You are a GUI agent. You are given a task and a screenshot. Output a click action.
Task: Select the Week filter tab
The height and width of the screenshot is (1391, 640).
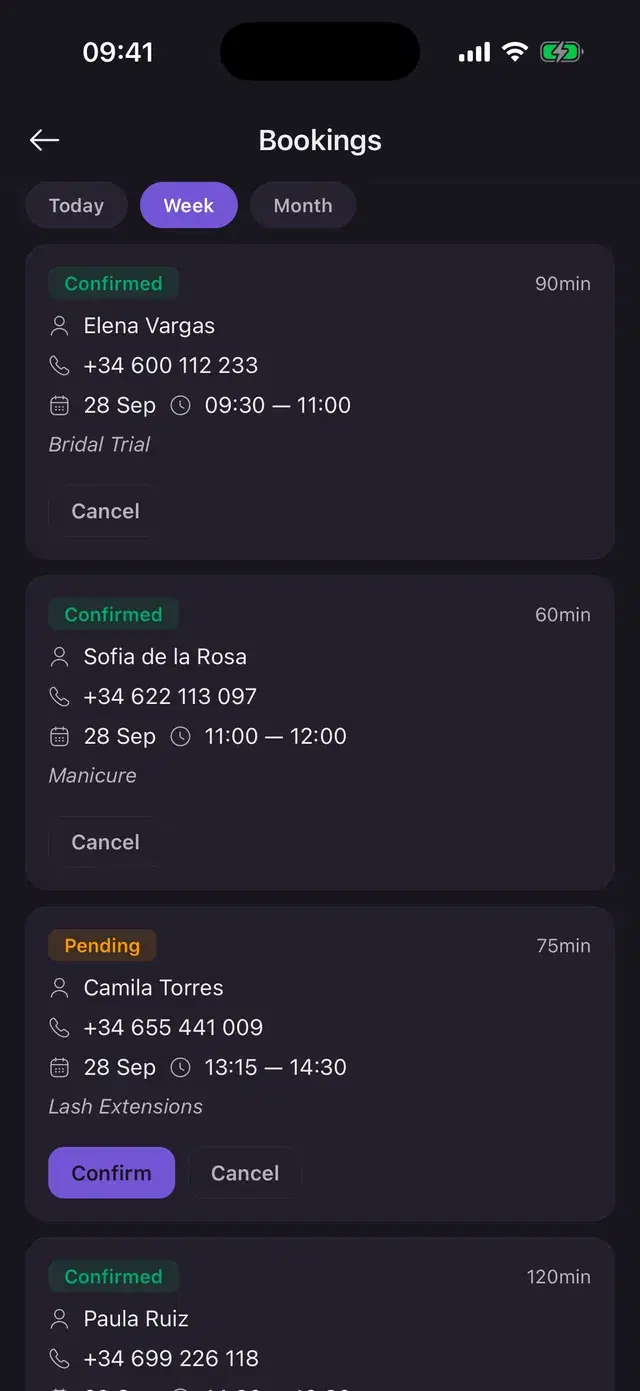(x=189, y=206)
